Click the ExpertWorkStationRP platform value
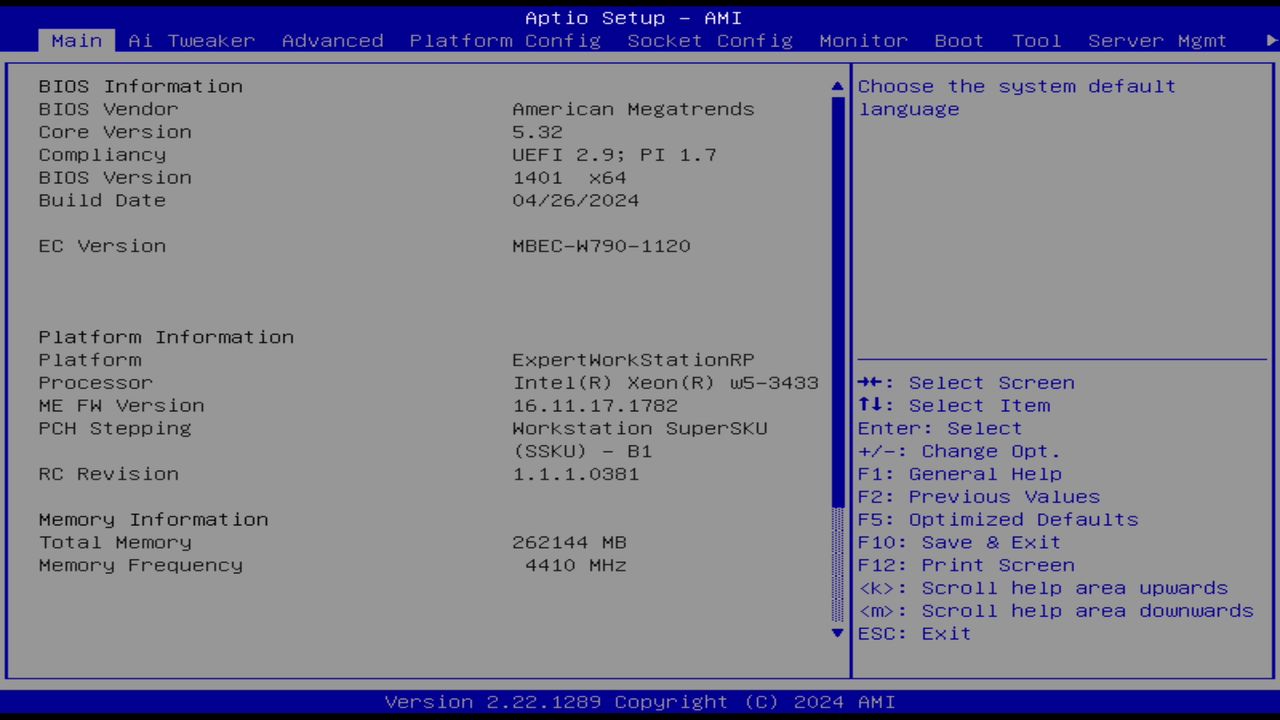This screenshot has width=1280, height=720. [x=634, y=360]
